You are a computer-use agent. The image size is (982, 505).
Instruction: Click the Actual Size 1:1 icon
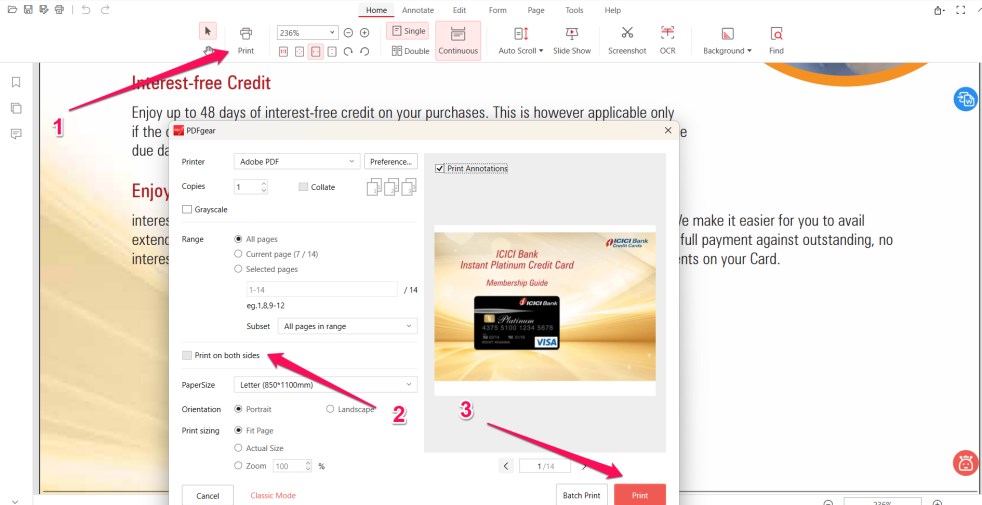[283, 51]
